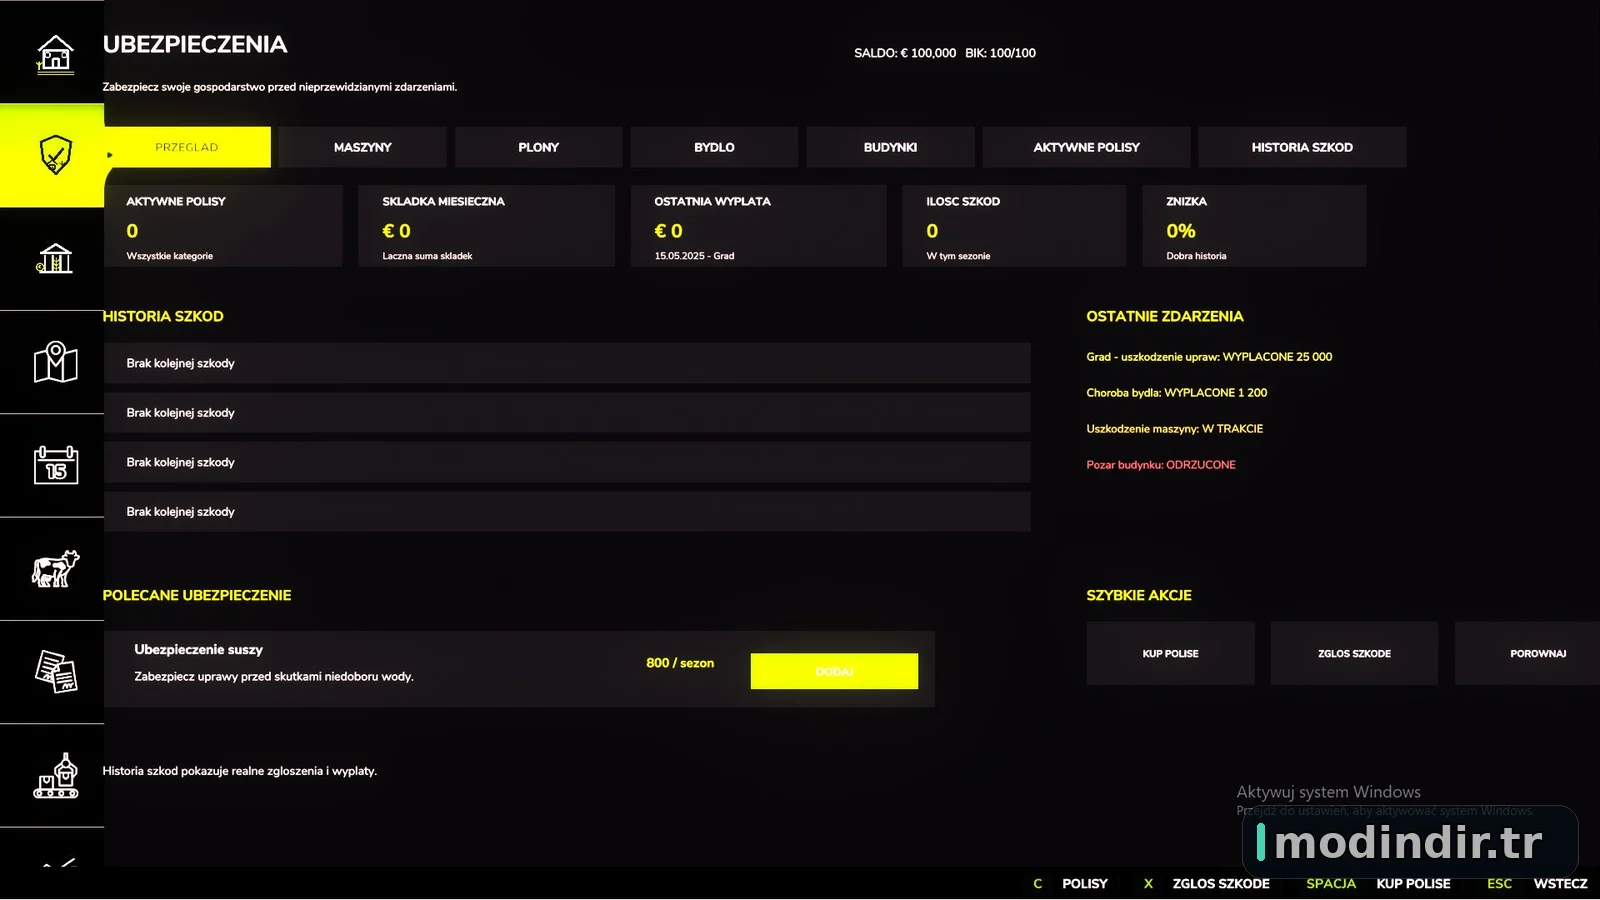Open the farmhouse icon in the sidebar
Screen dimensions: 1600x900
click(55, 53)
